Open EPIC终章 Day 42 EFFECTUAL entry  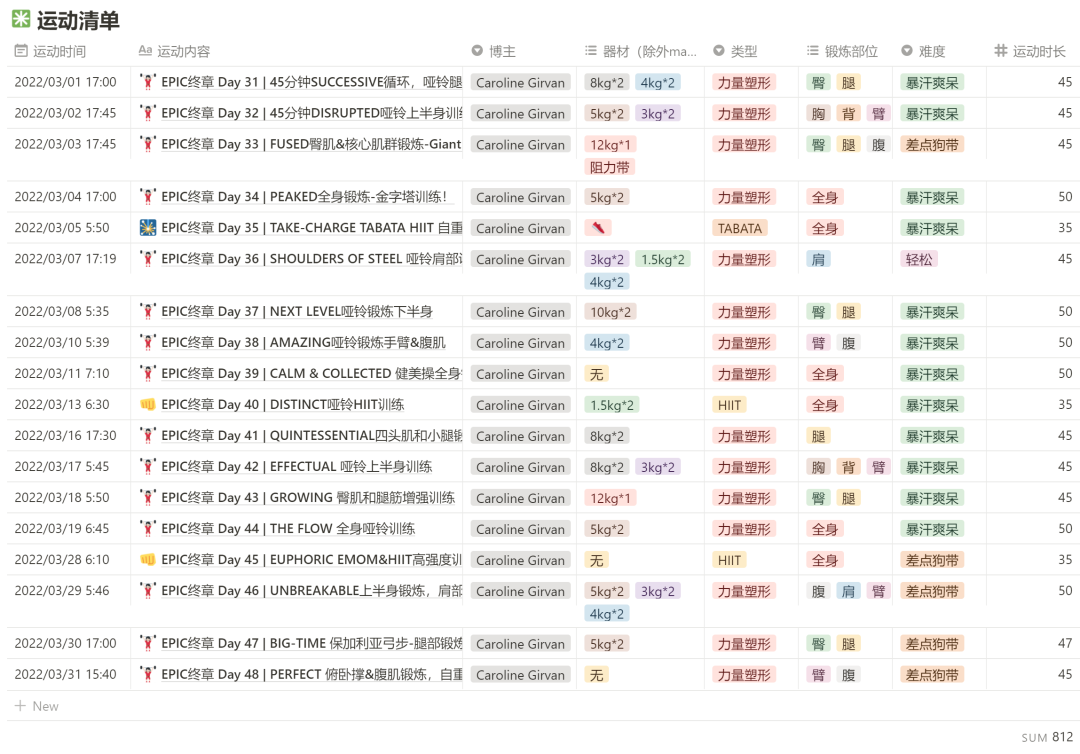pyautogui.click(x=297, y=467)
